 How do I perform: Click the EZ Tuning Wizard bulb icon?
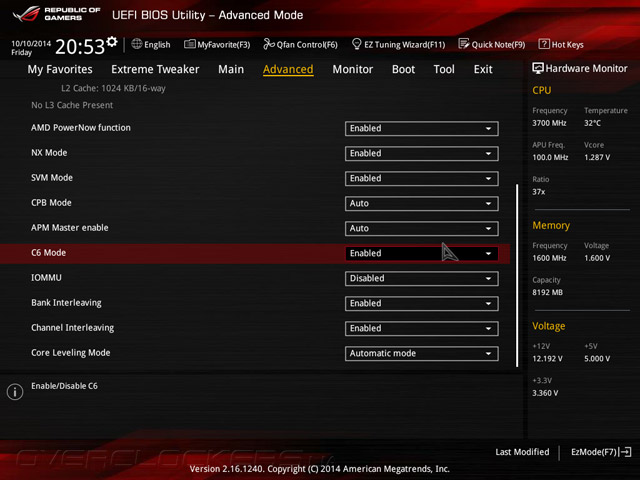pyautogui.click(x=356, y=44)
